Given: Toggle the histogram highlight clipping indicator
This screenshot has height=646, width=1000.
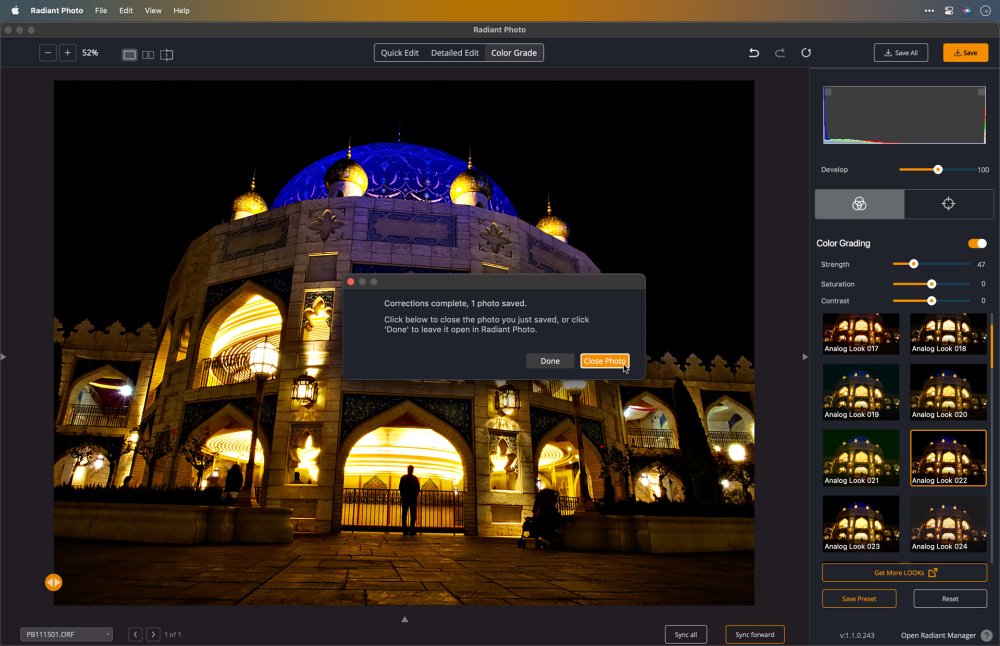Looking at the screenshot, I should coord(981,92).
